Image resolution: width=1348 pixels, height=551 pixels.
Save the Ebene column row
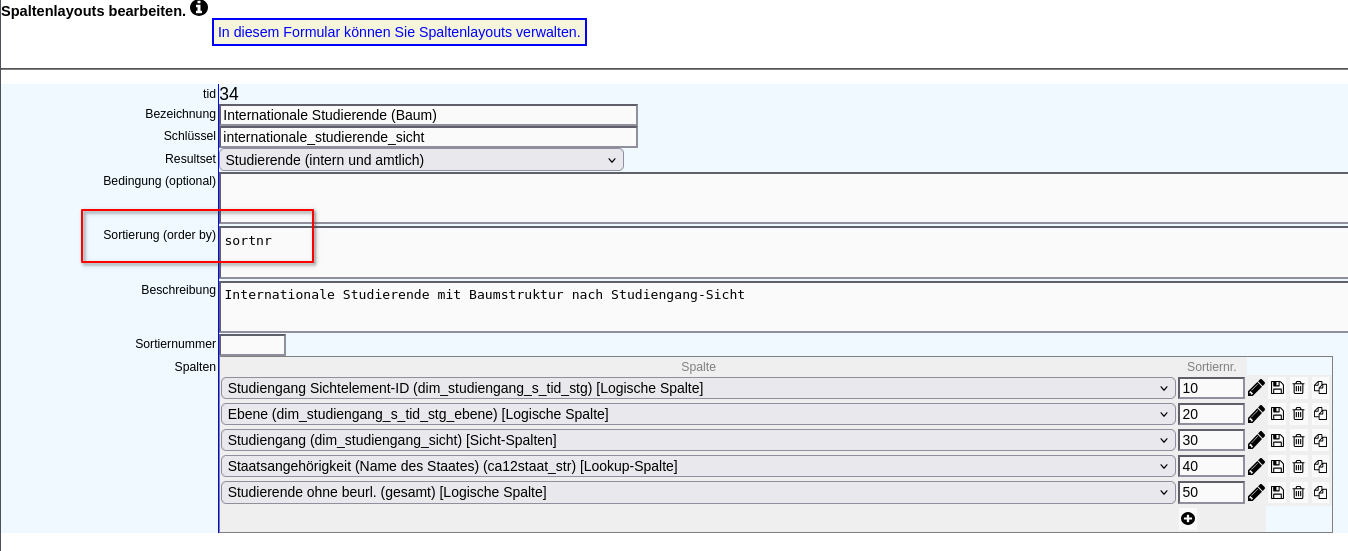tap(1277, 414)
